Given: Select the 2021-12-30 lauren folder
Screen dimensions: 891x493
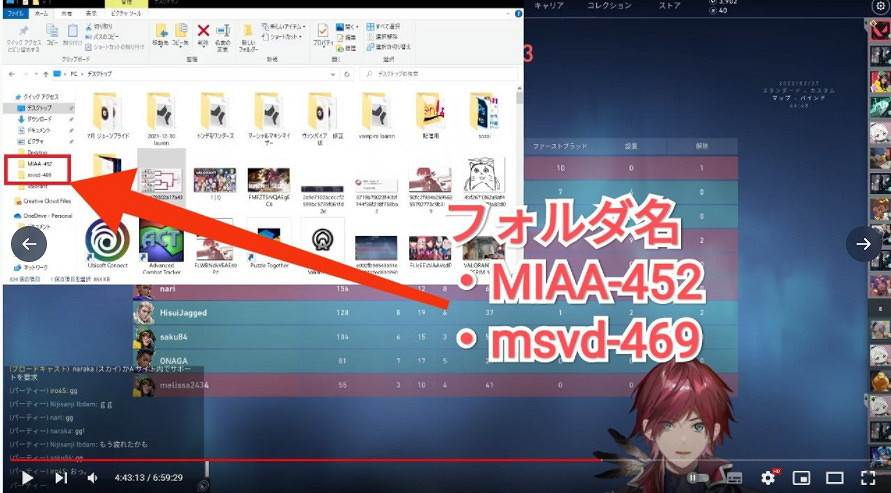Looking at the screenshot, I should 161,118.
